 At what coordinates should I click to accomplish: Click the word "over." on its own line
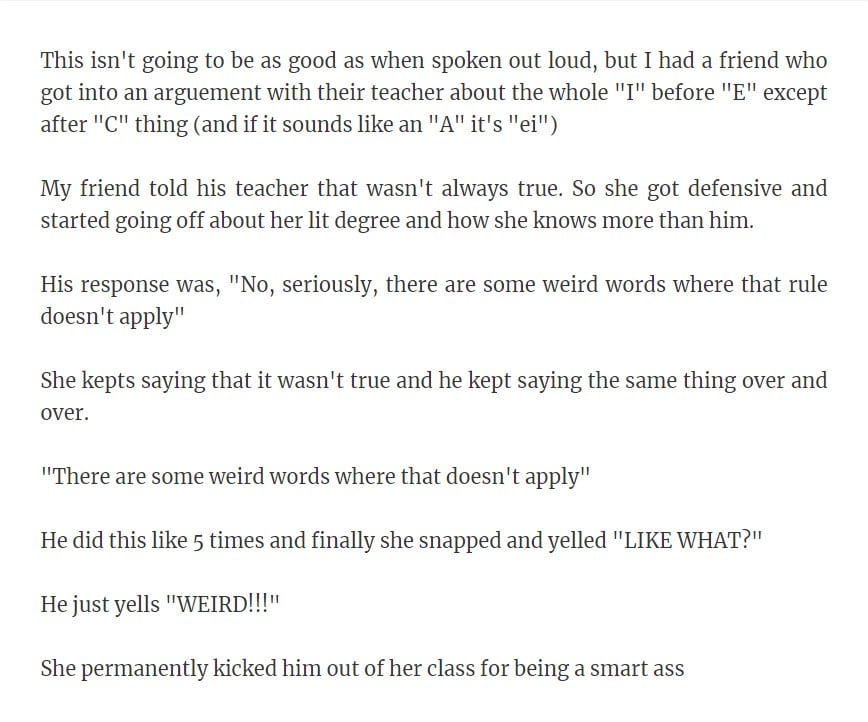point(64,412)
